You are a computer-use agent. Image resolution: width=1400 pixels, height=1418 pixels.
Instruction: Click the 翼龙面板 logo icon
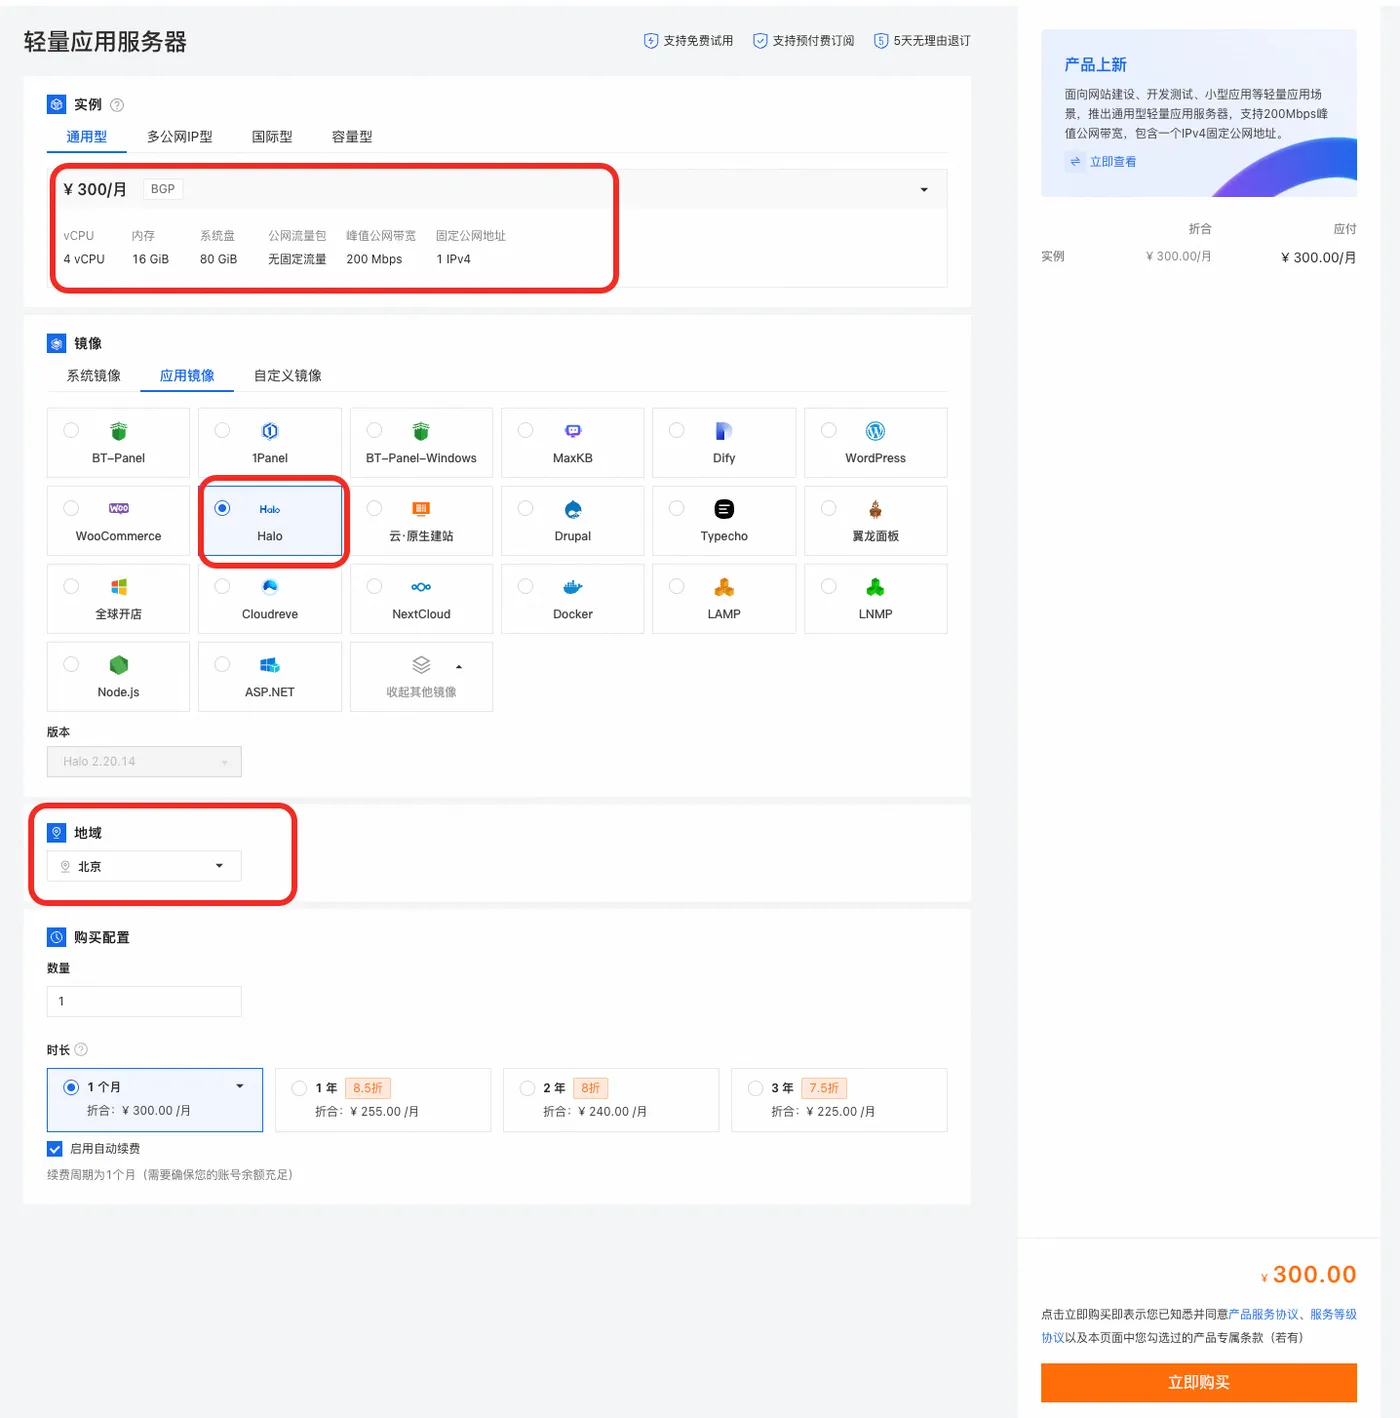pyautogui.click(x=875, y=509)
